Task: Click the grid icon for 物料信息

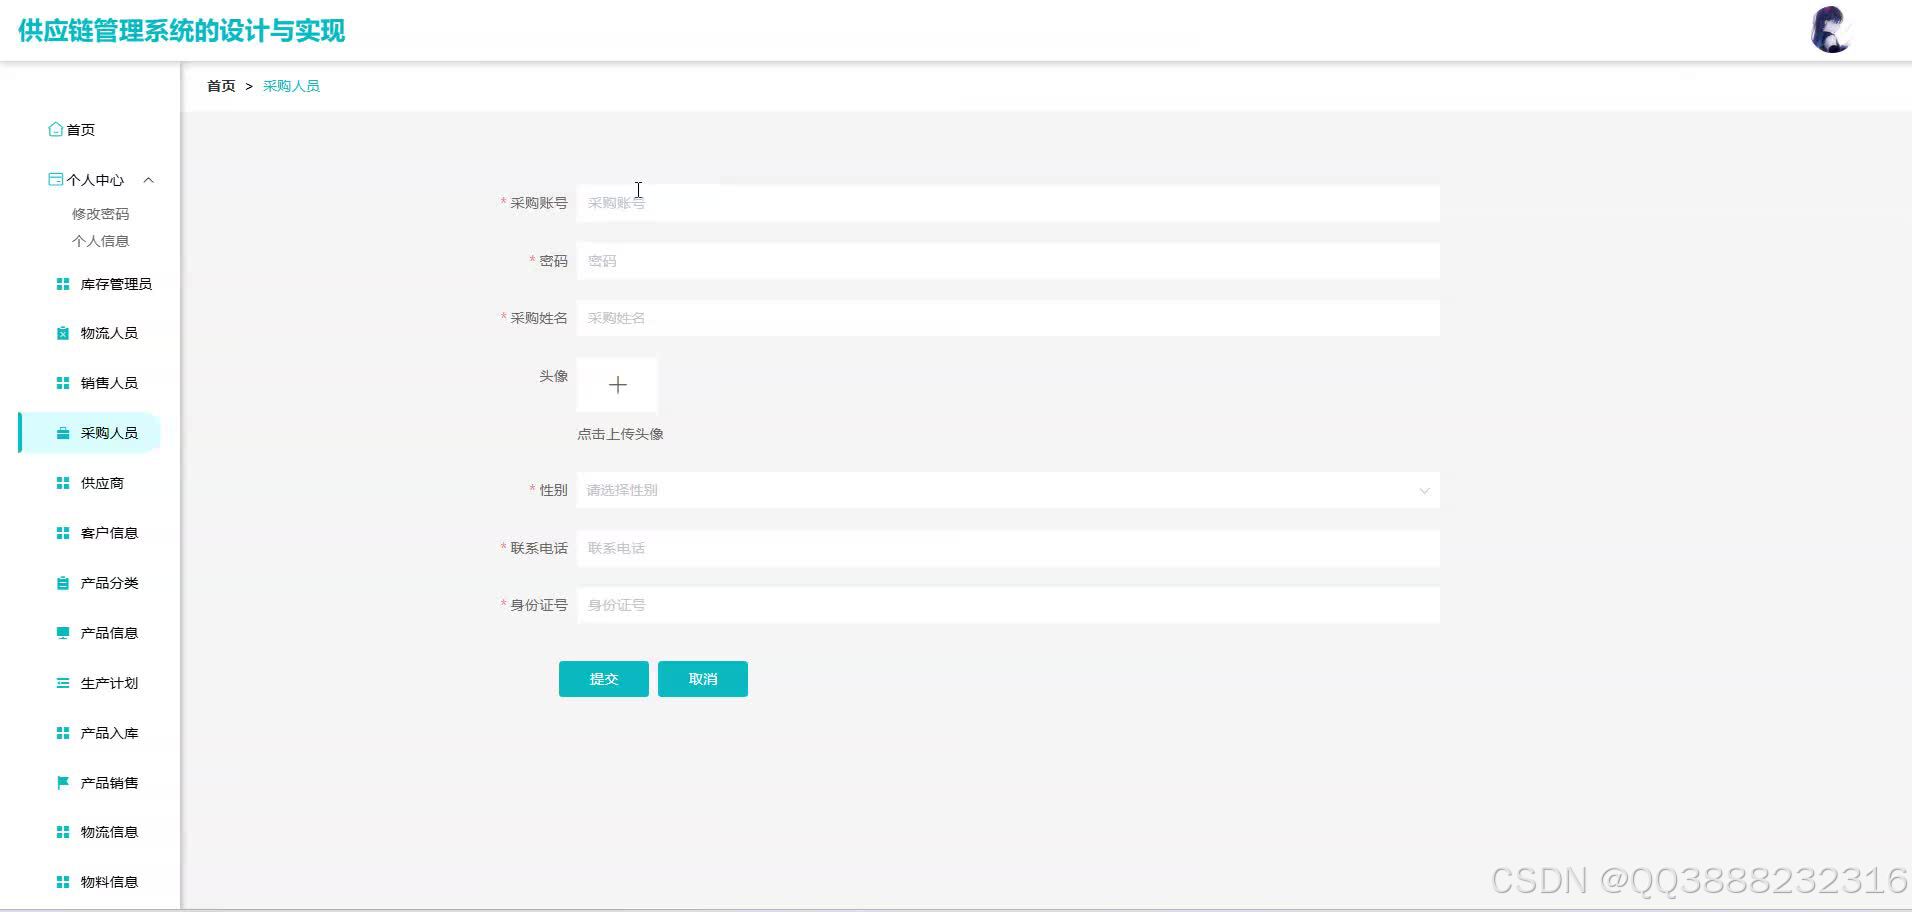Action: (63, 882)
